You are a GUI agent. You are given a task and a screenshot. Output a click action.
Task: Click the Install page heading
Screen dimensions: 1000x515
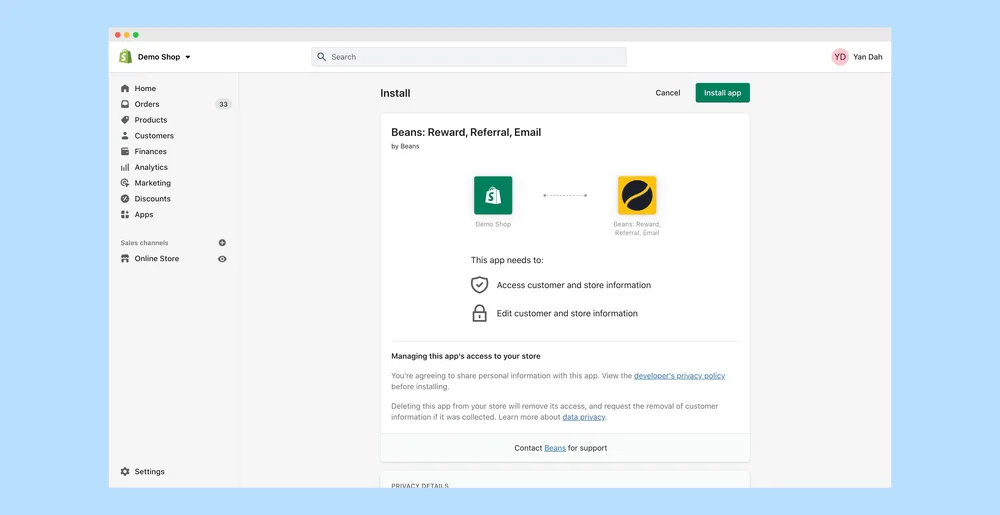[x=395, y=93]
